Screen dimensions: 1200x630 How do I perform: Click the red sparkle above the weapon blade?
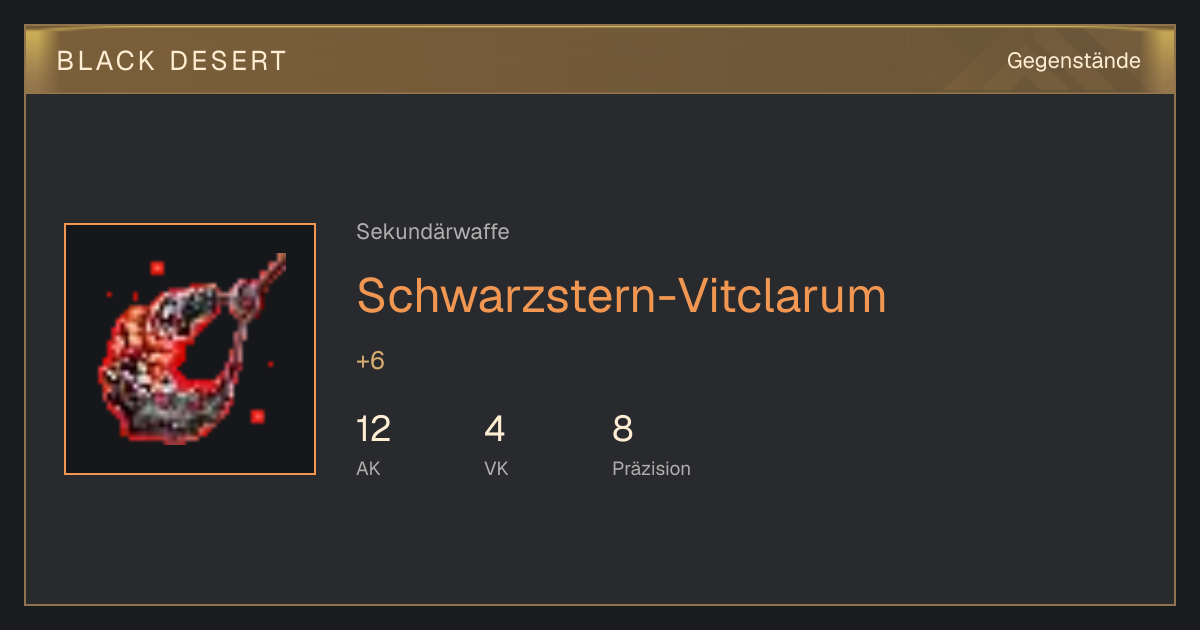(157, 267)
